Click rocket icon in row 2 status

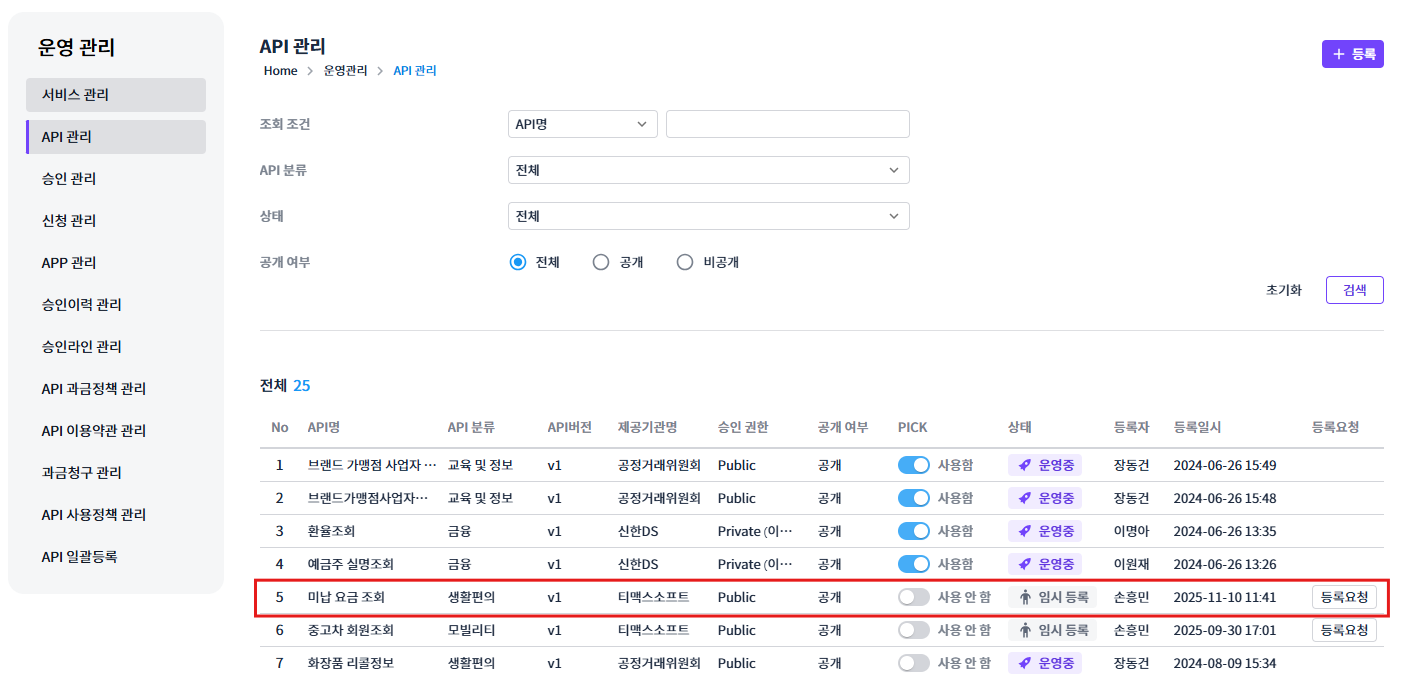coord(1024,498)
